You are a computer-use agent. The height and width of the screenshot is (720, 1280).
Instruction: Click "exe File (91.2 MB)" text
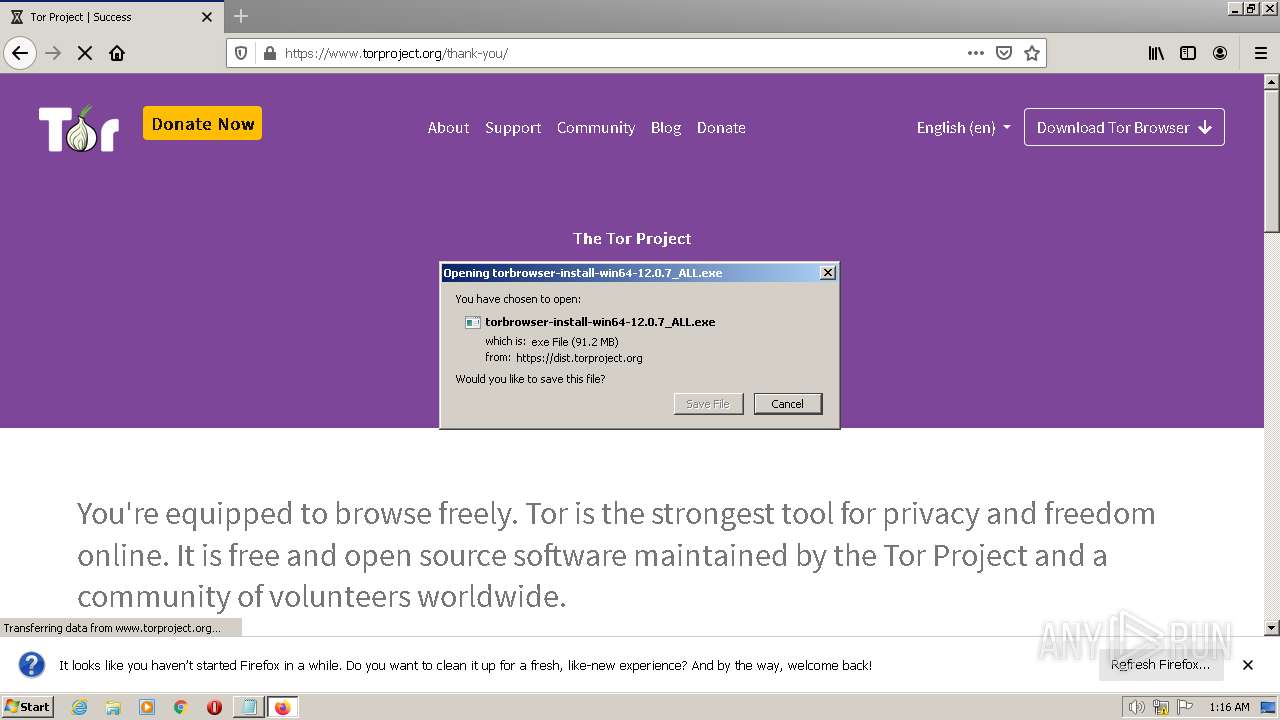coord(575,342)
